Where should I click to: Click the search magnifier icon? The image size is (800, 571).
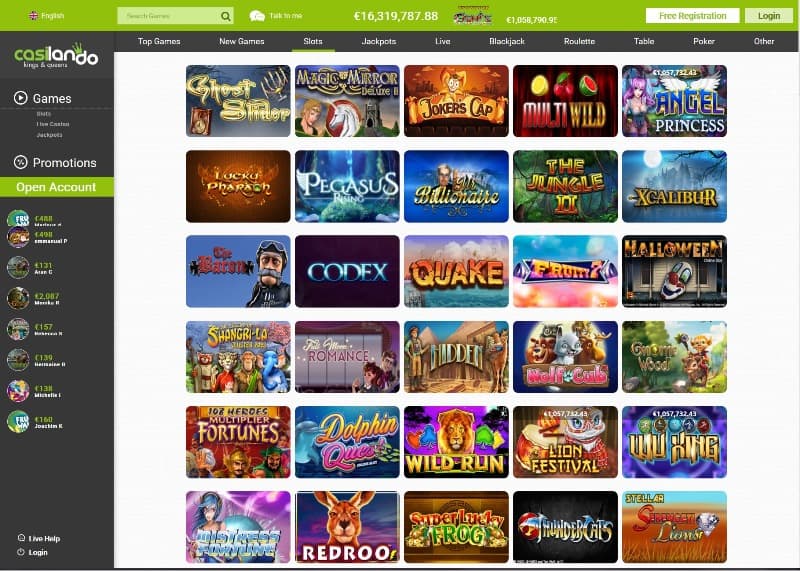pos(226,16)
